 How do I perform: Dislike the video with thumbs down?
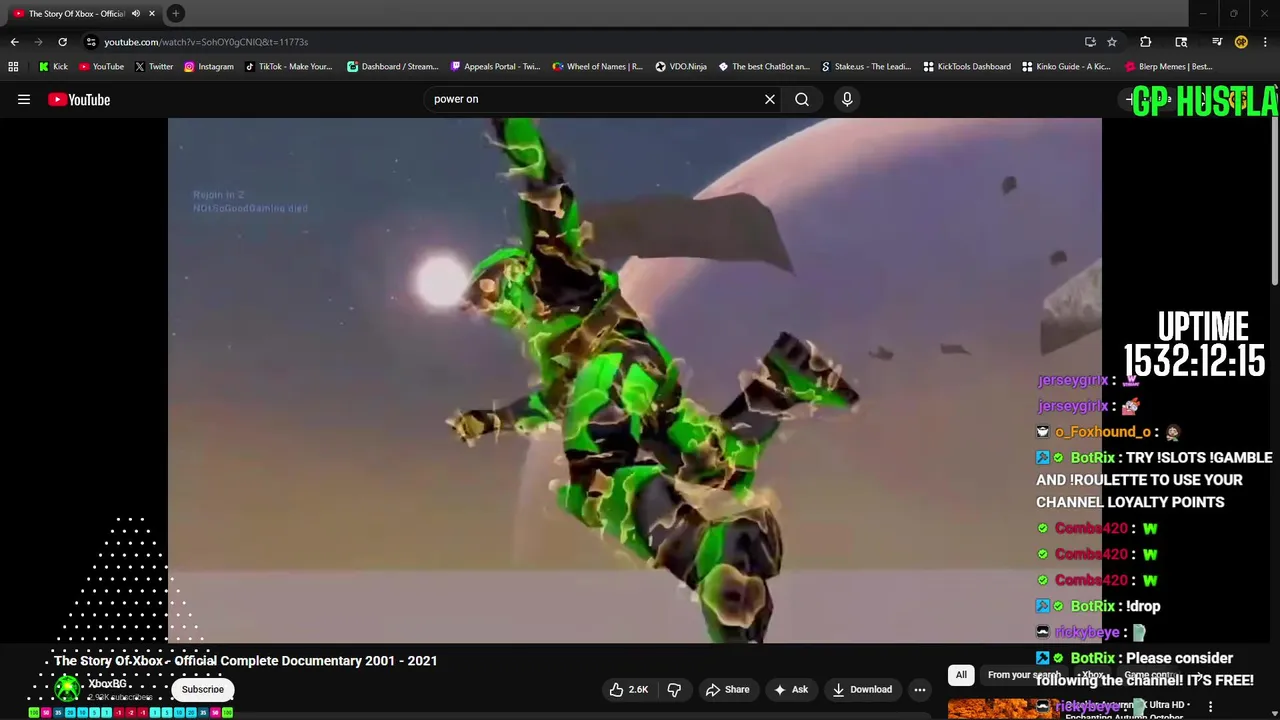(x=674, y=689)
